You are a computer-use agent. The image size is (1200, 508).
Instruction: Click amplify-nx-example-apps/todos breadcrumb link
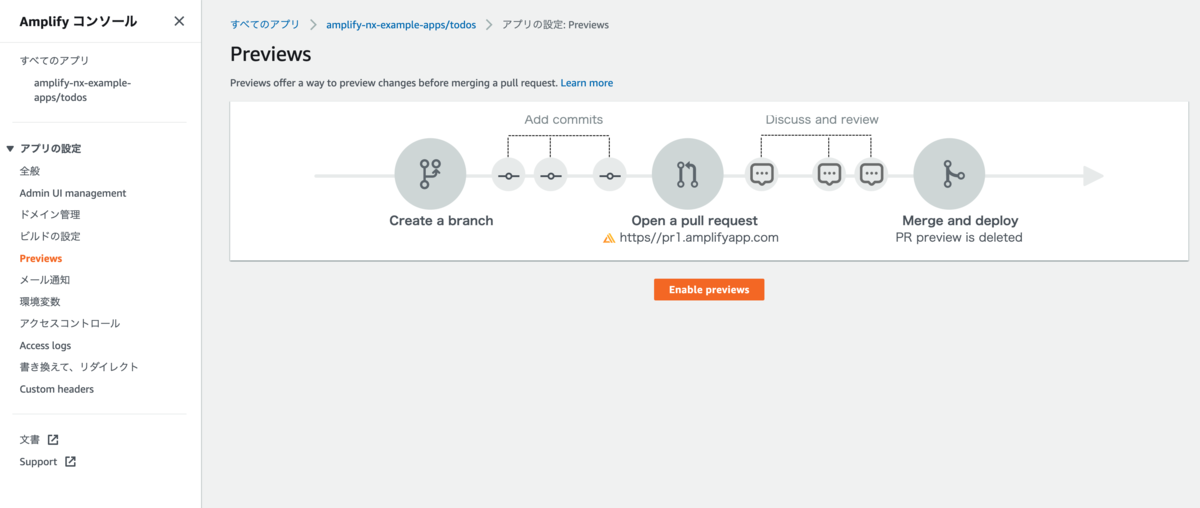coord(400,24)
